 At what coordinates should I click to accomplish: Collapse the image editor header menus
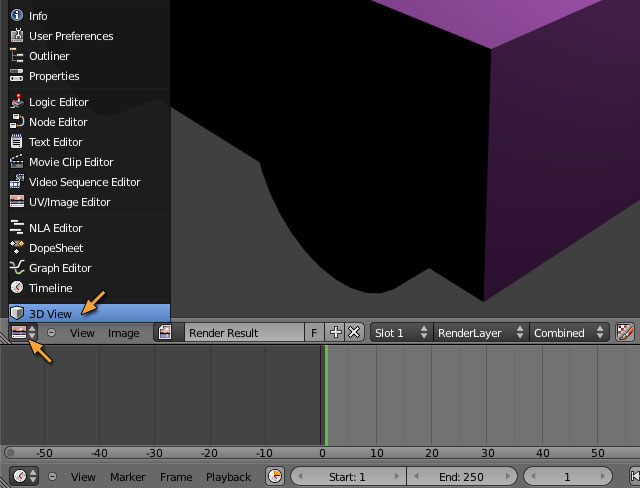point(52,333)
